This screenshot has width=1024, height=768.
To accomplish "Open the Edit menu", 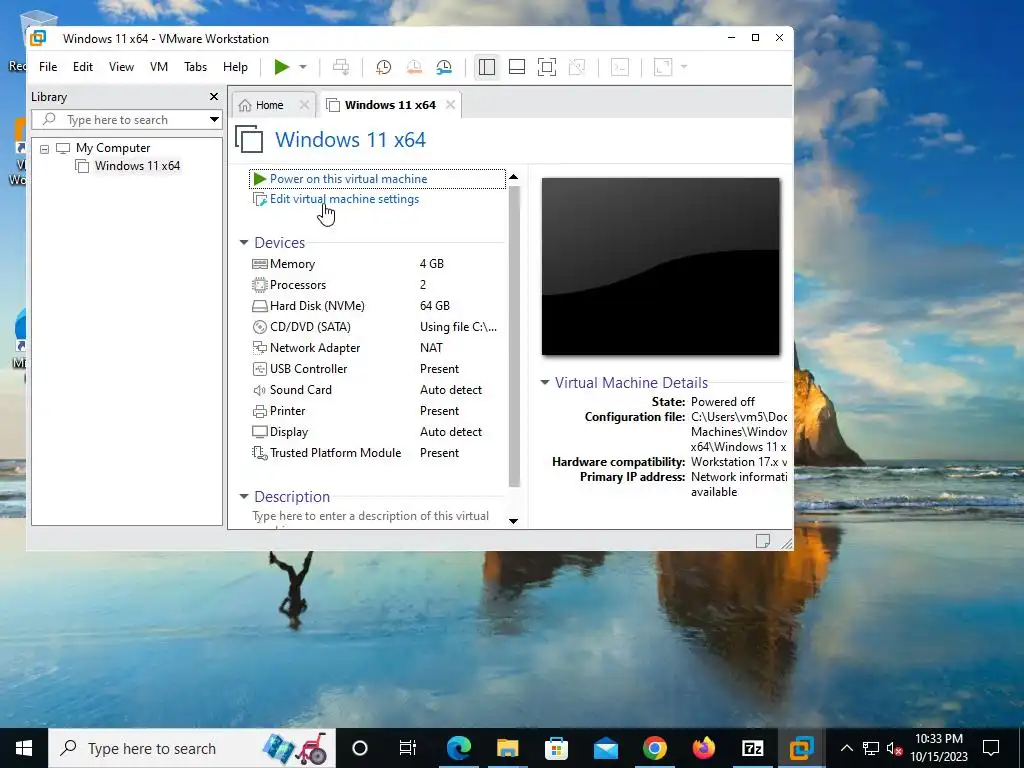I will click(x=82, y=67).
